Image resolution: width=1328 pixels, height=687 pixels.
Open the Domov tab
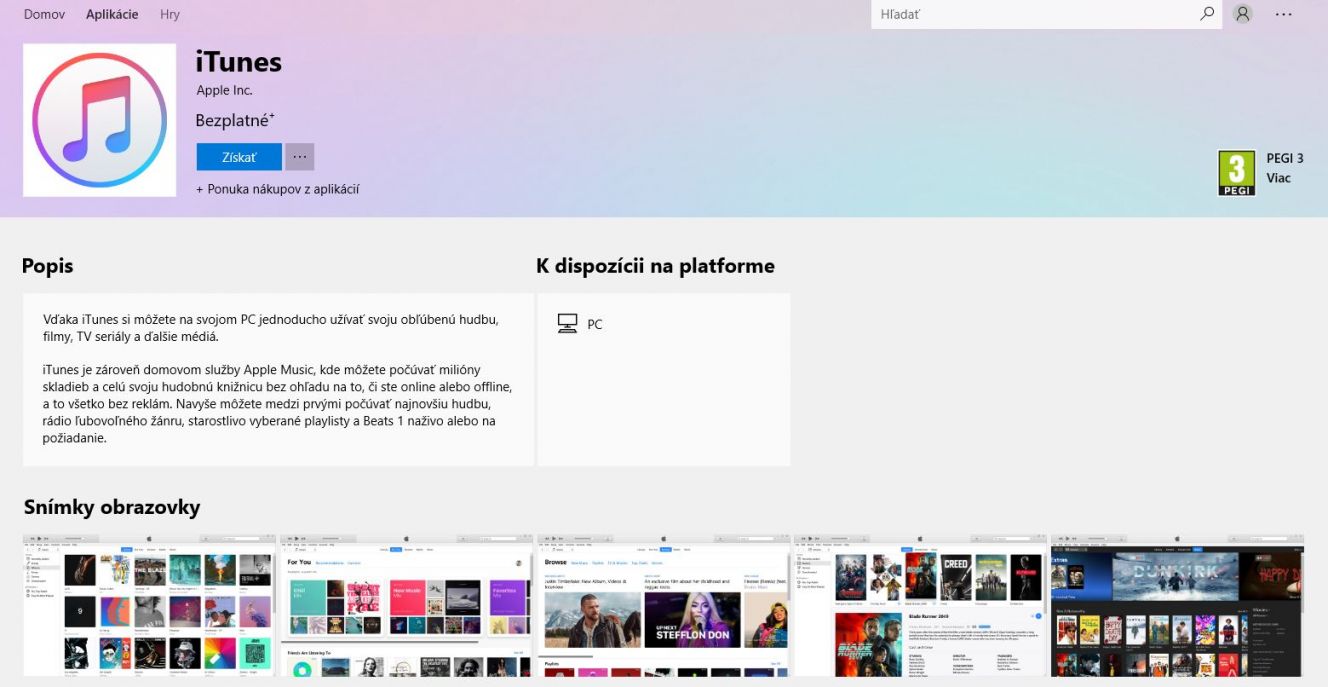44,15
